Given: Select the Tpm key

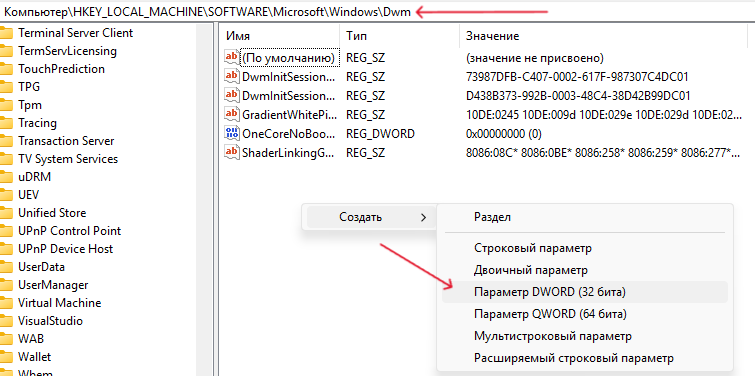Looking at the screenshot, I should pyautogui.click(x=30, y=105).
